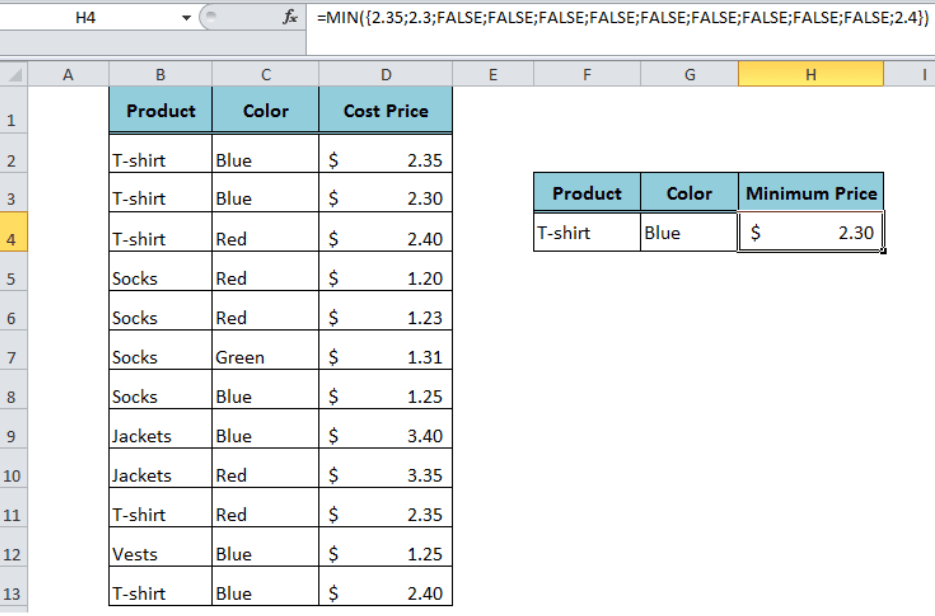This screenshot has width=935, height=616.
Task: Select the cost price 2.35 in row 2
Action: (386, 153)
